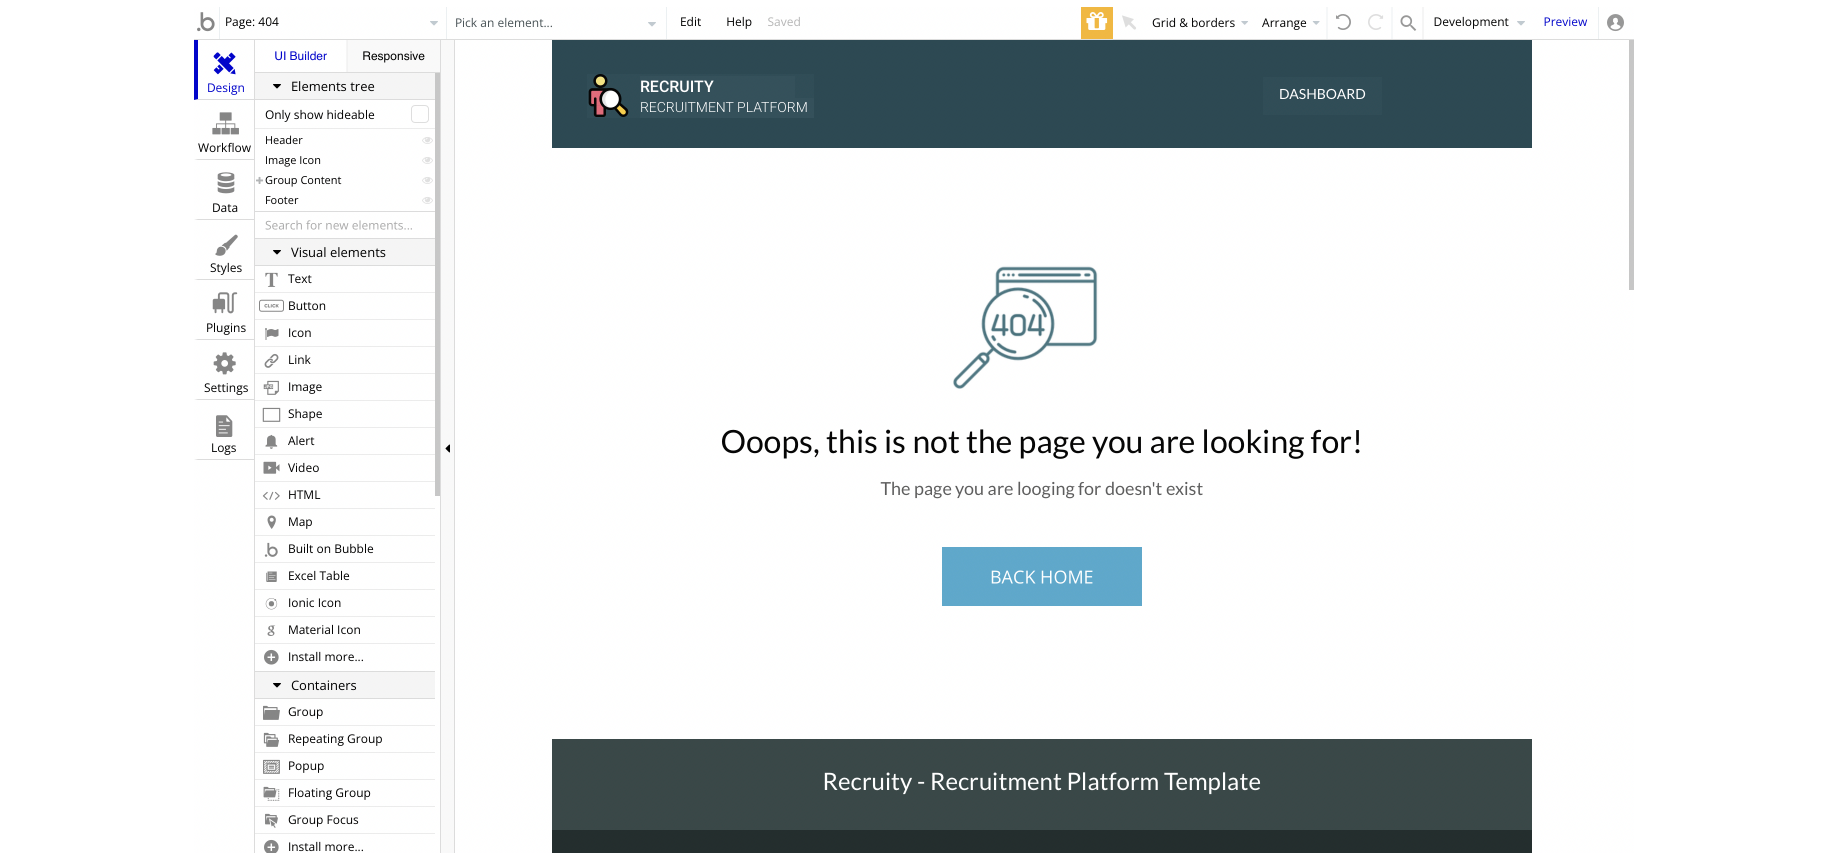Open the Page: 404 dropdown
Viewport: 1830px width, 864px height.
tap(319, 22)
